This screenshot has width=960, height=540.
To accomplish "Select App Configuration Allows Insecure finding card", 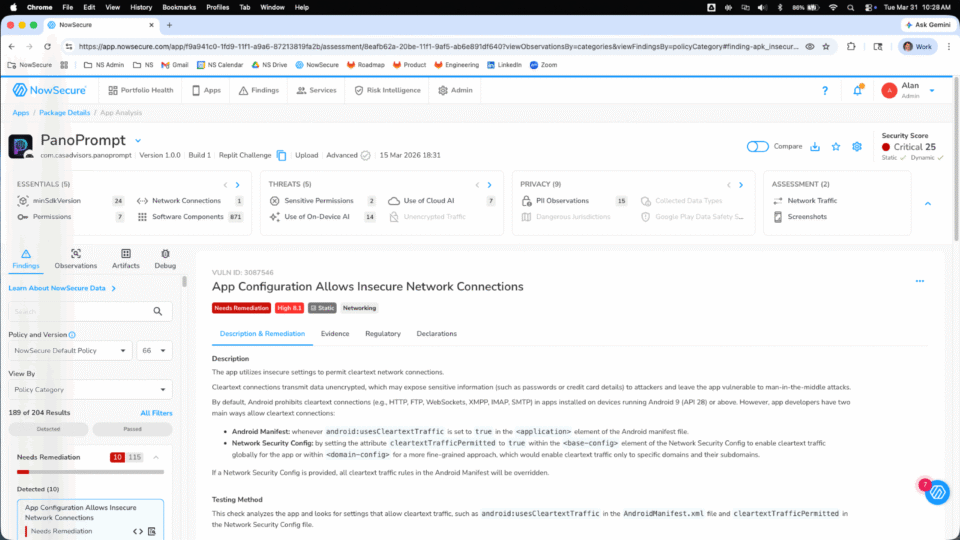I will pyautogui.click(x=91, y=519).
